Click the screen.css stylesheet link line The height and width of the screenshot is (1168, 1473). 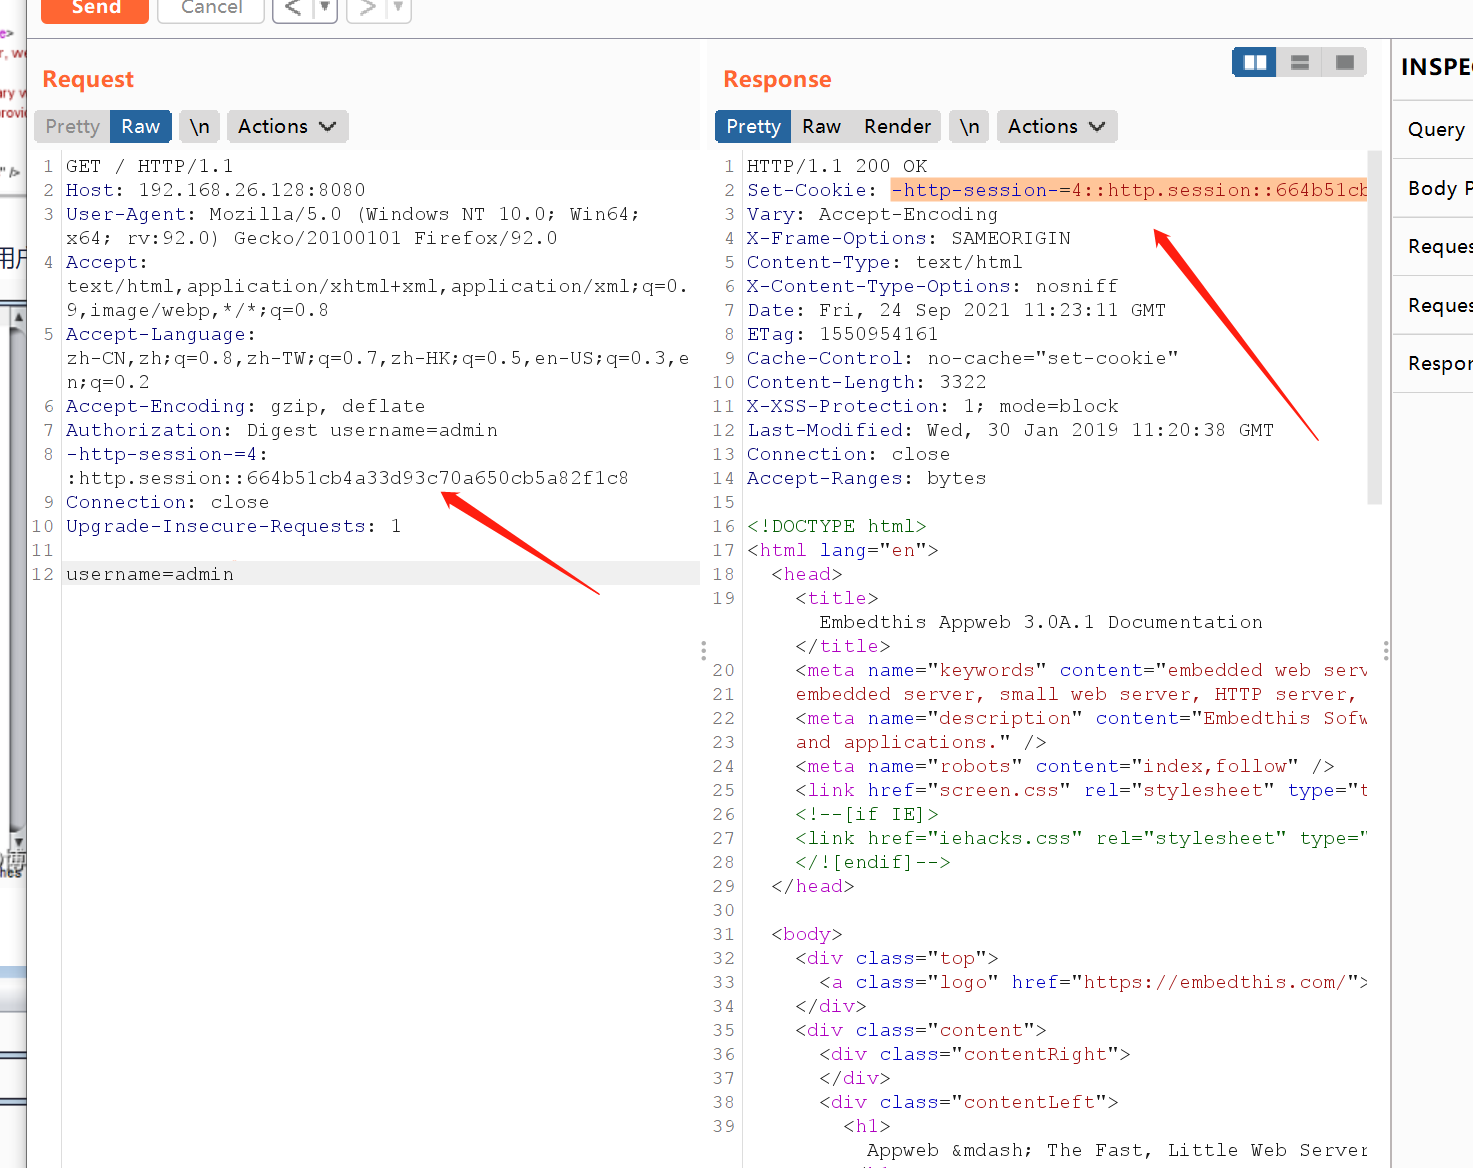pos(1081,790)
